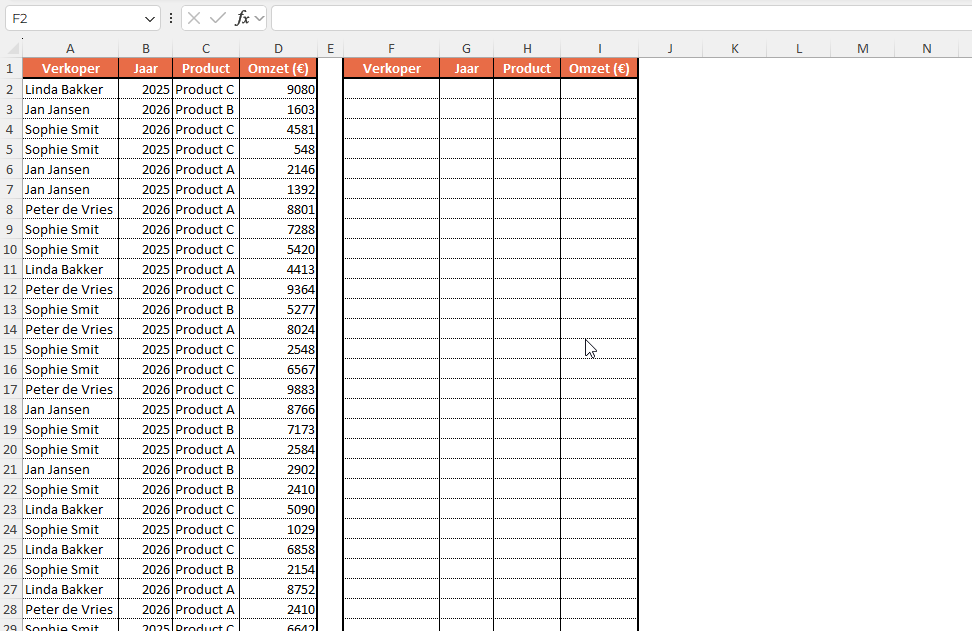Click the Cancel (X) icon beside formula bar

pos(194,17)
